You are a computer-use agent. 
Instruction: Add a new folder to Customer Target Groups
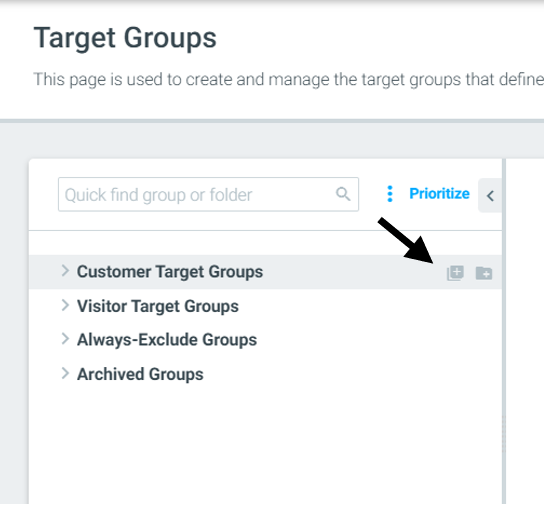(x=484, y=273)
